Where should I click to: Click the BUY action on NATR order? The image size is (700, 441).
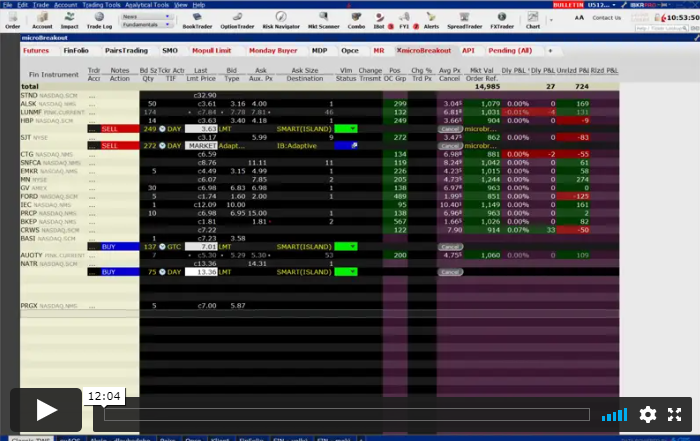click(x=120, y=272)
